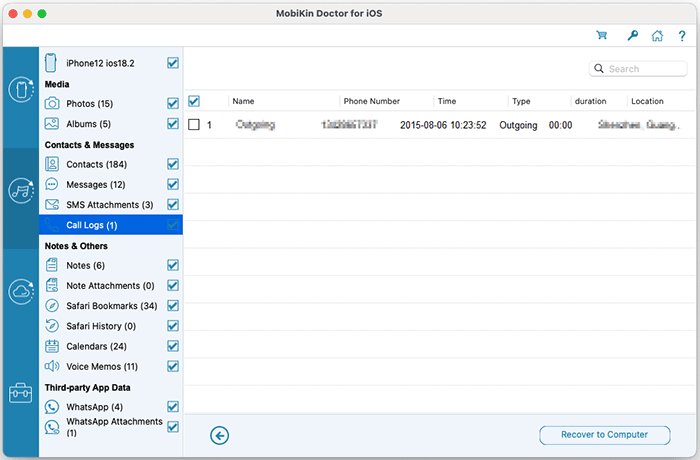Click the Contacts icon

click(52, 164)
